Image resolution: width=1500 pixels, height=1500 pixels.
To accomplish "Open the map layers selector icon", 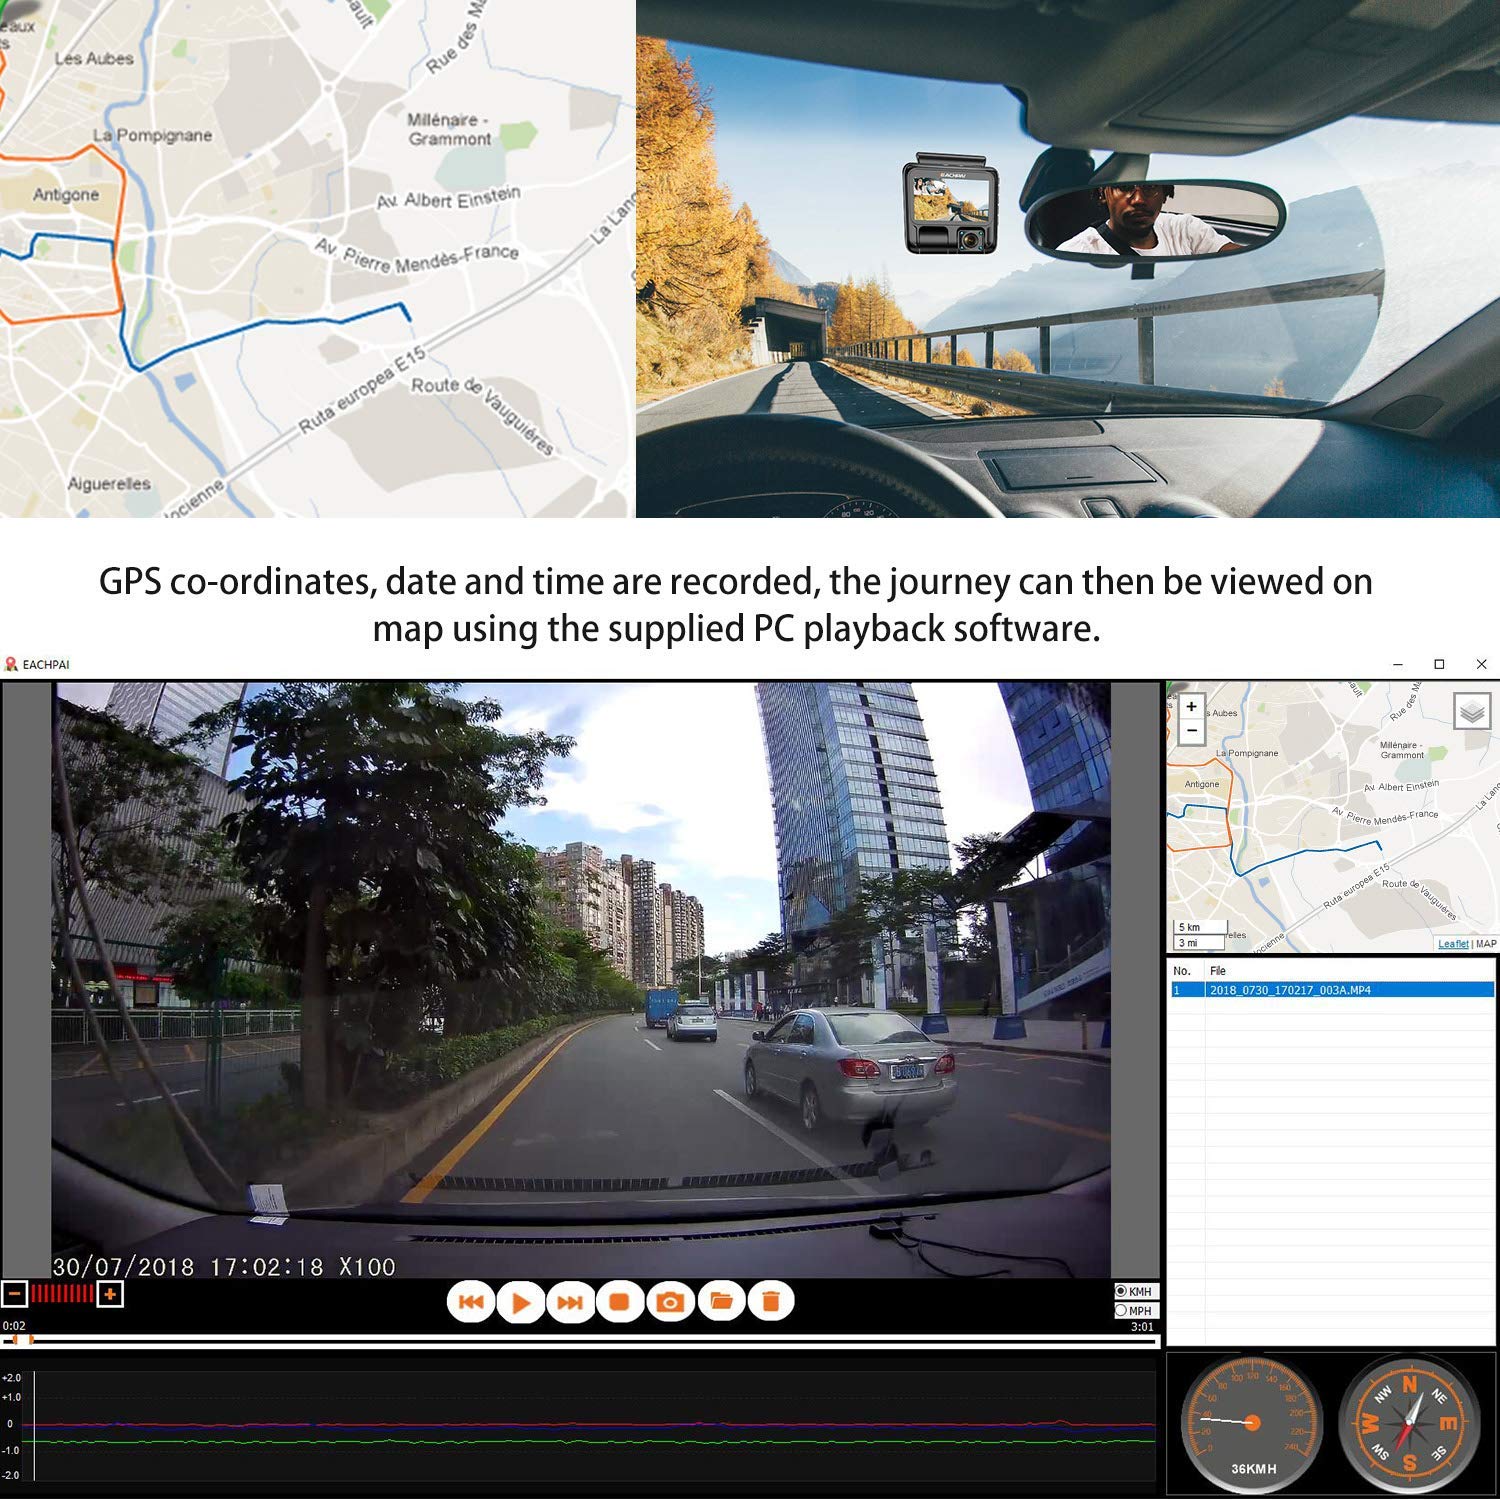I will 1472,712.
